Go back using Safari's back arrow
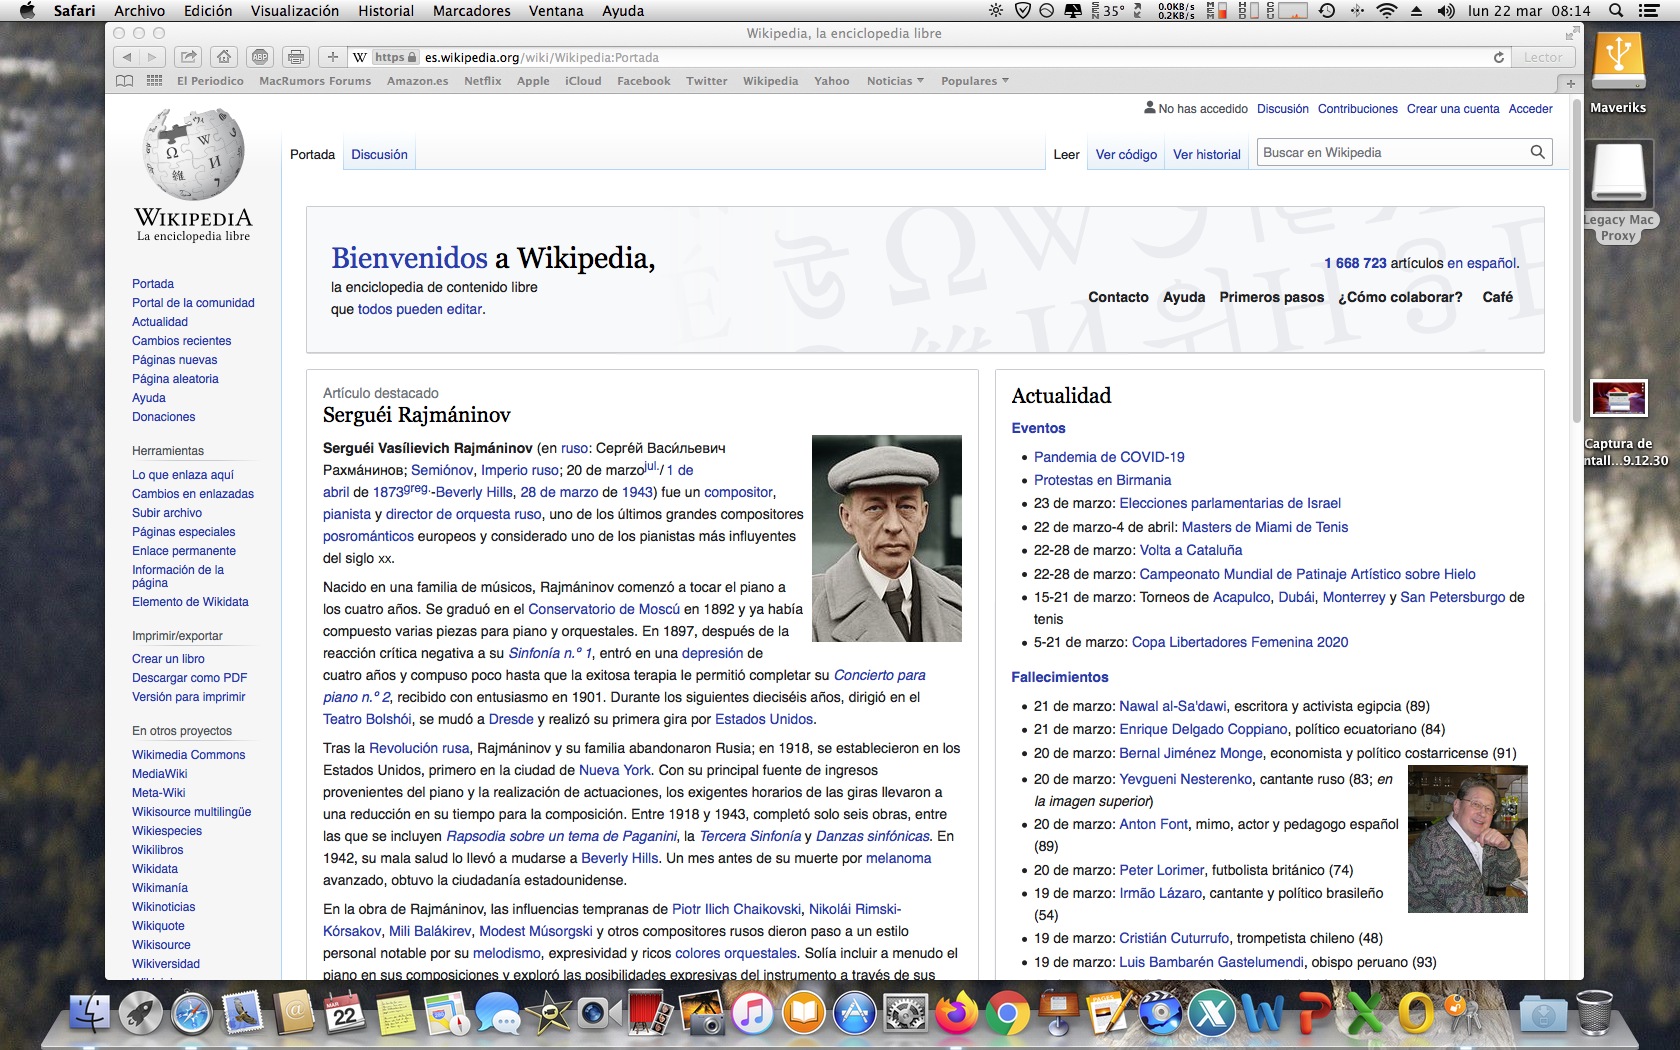The width and height of the screenshot is (1680, 1050). point(127,57)
